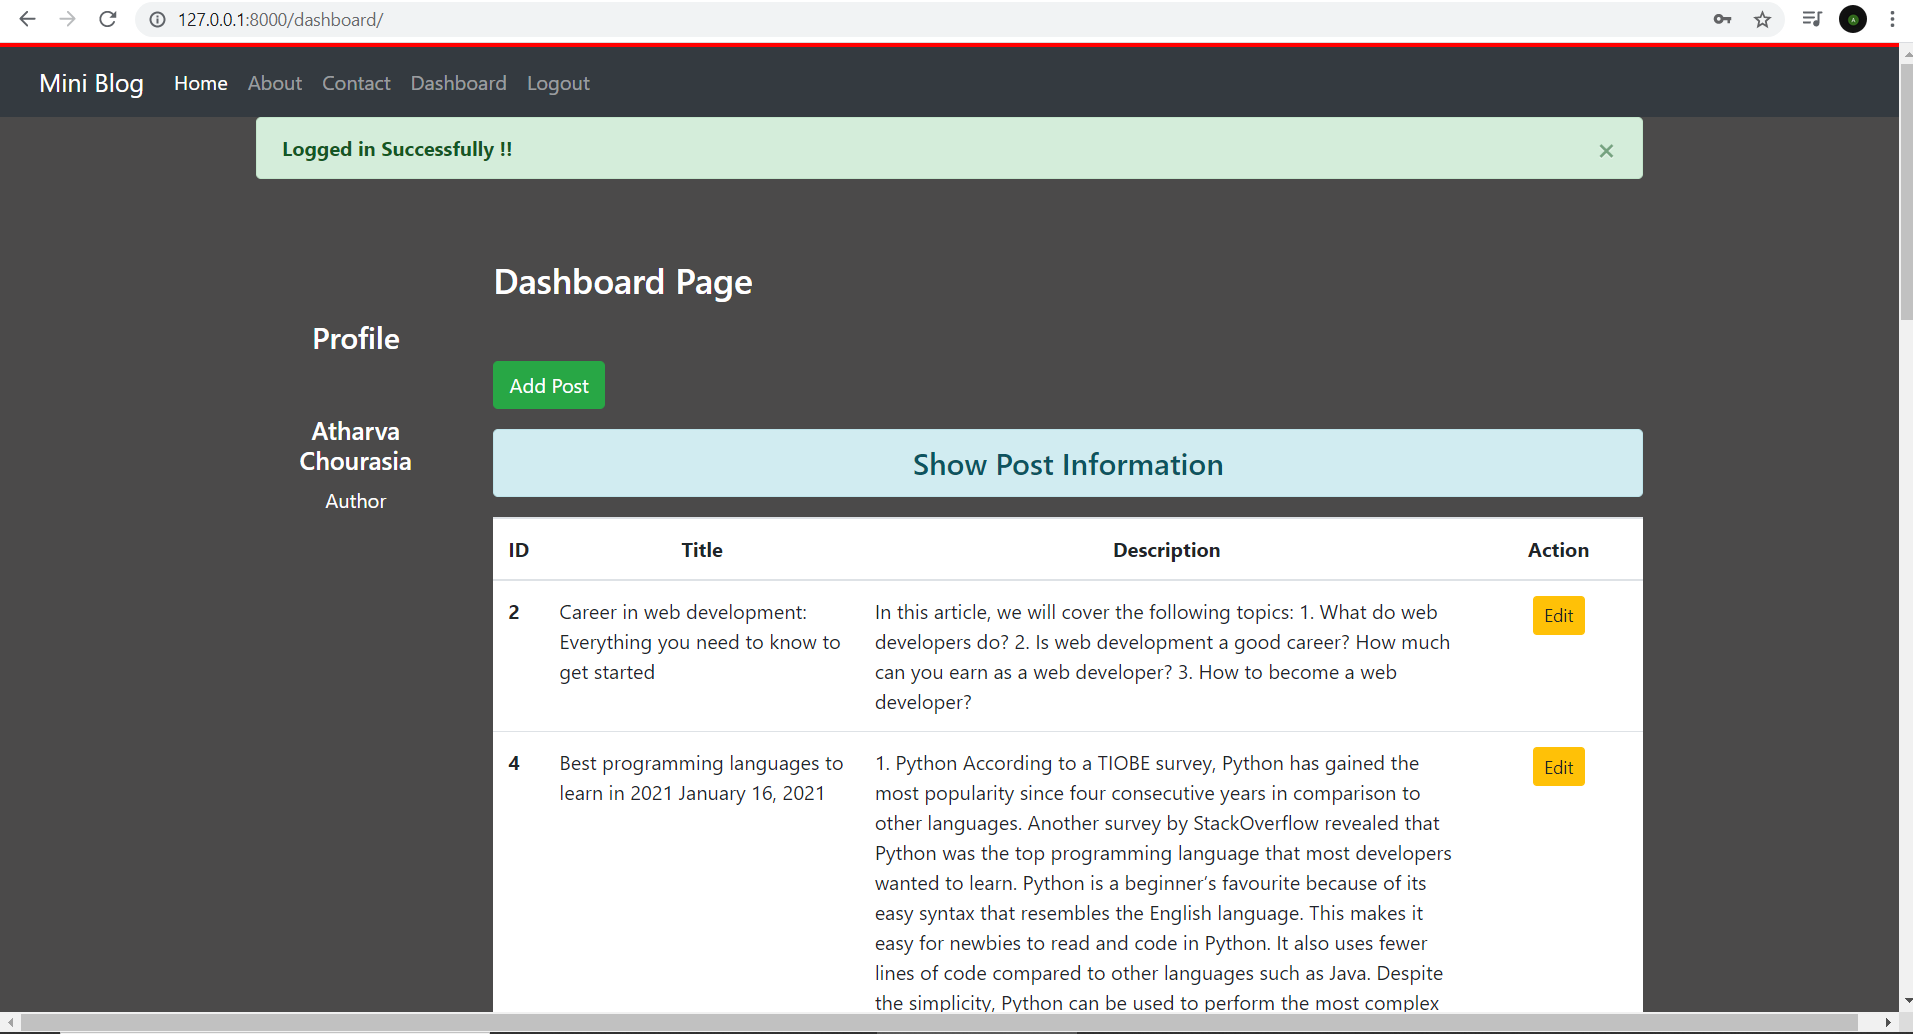The image size is (1913, 1034).
Task: Open the saved passwords key icon
Action: pos(1722,19)
